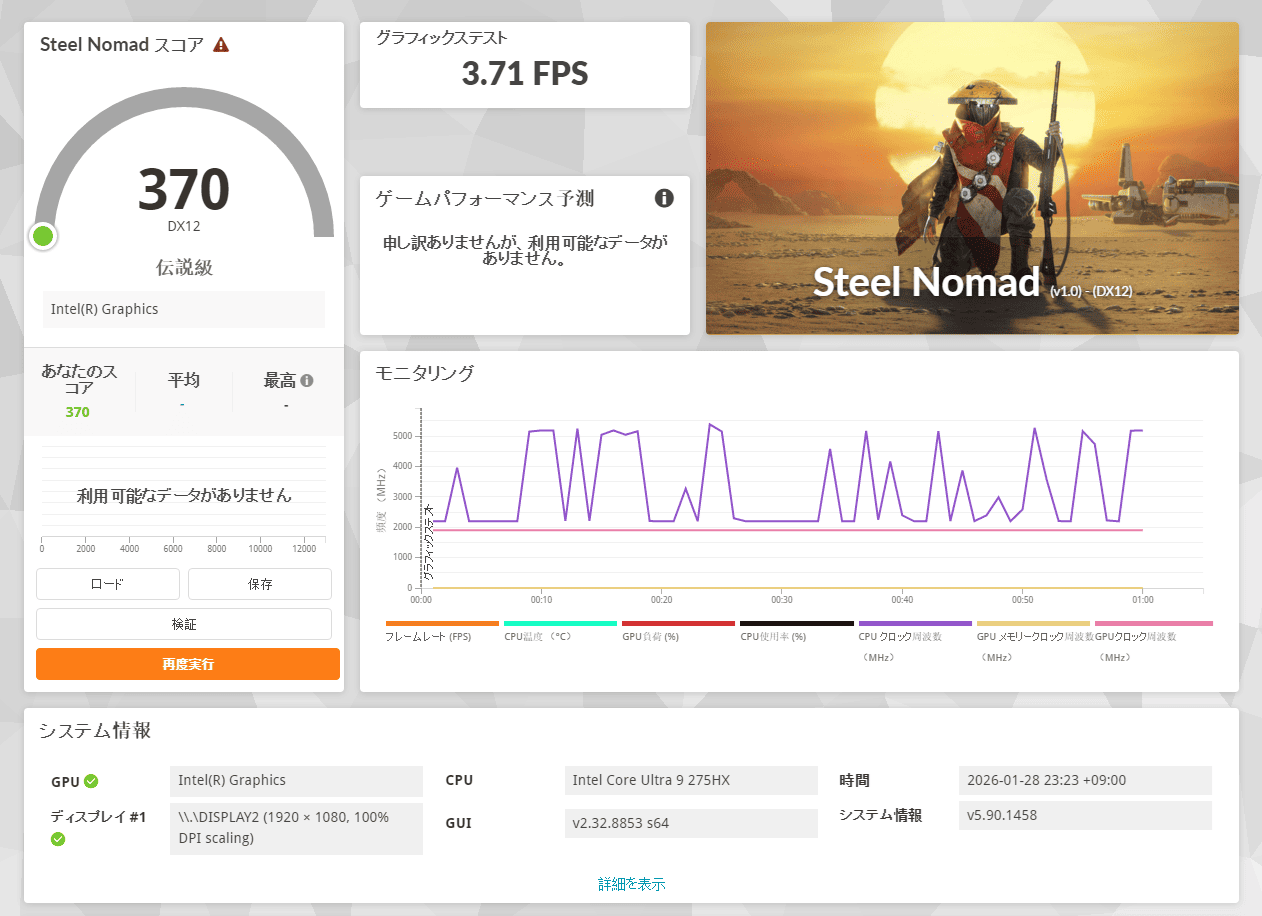Toggle the CPU使用率 (%) legend series
Viewport: 1262px width, 916px height.
click(773, 636)
